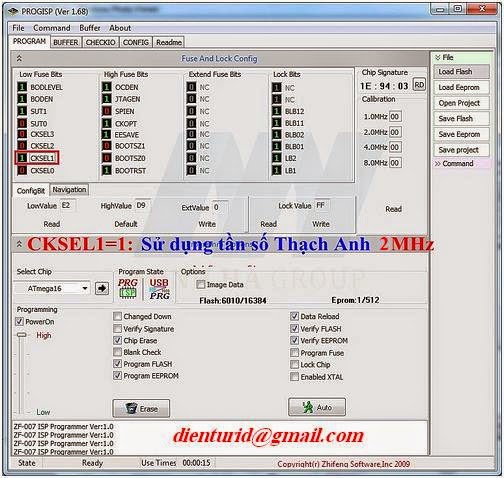The height and width of the screenshot is (478, 504).
Task: Collapse the programming section chevron below ConfigBit
Action: (x=19, y=244)
